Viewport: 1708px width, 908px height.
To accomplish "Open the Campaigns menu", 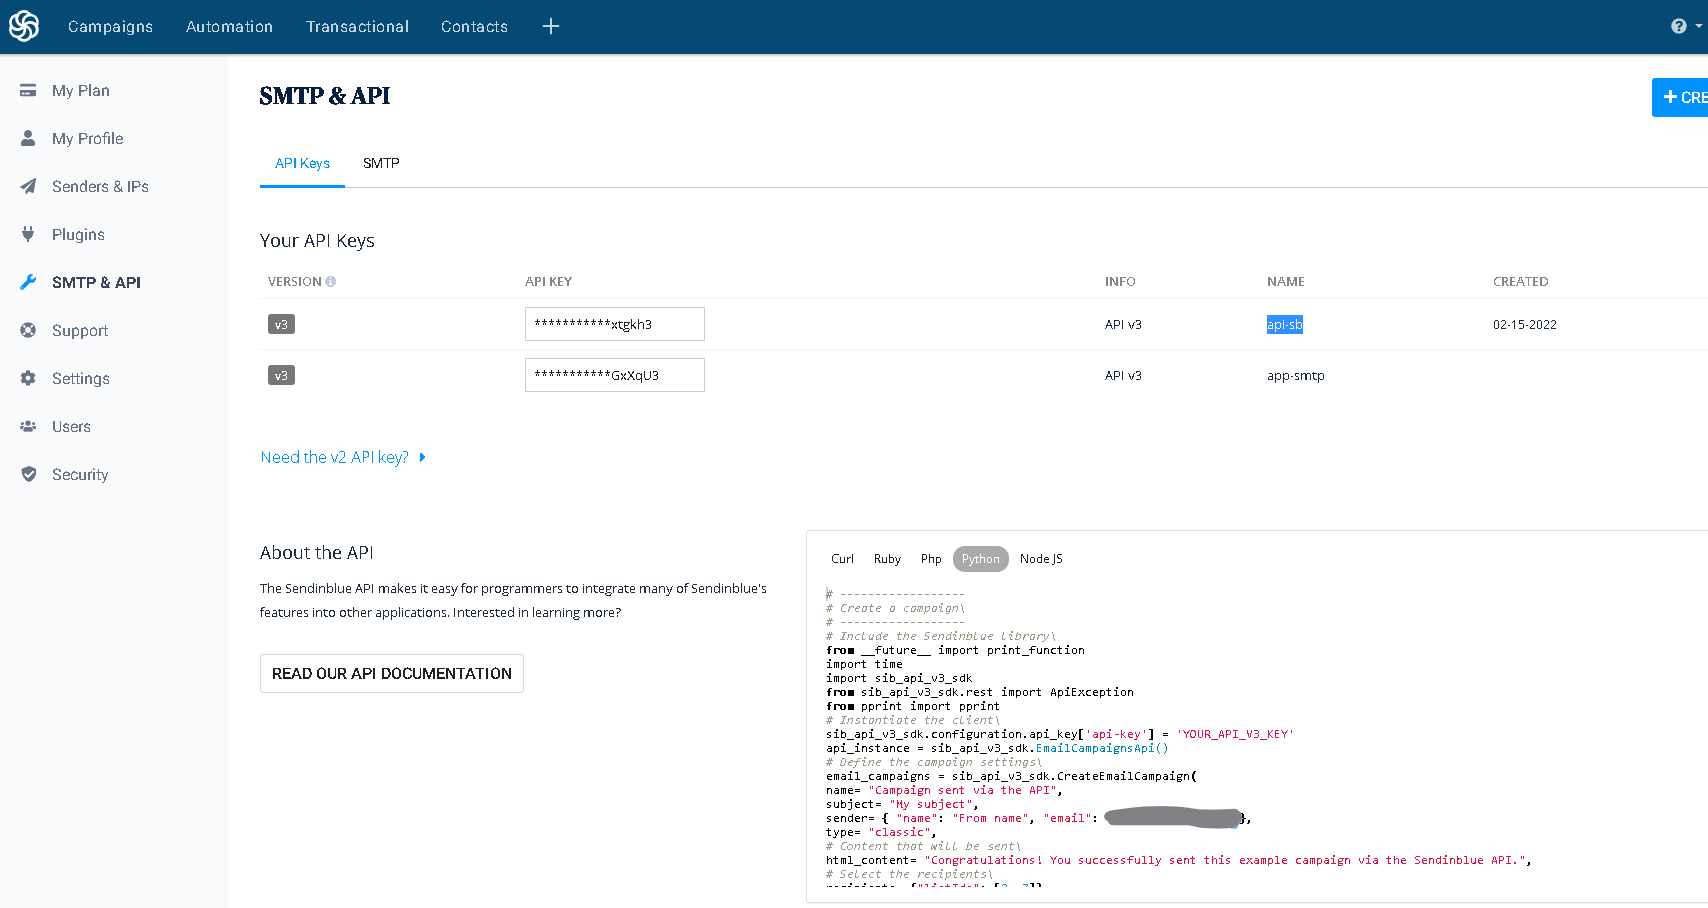I will pyautogui.click(x=110, y=26).
